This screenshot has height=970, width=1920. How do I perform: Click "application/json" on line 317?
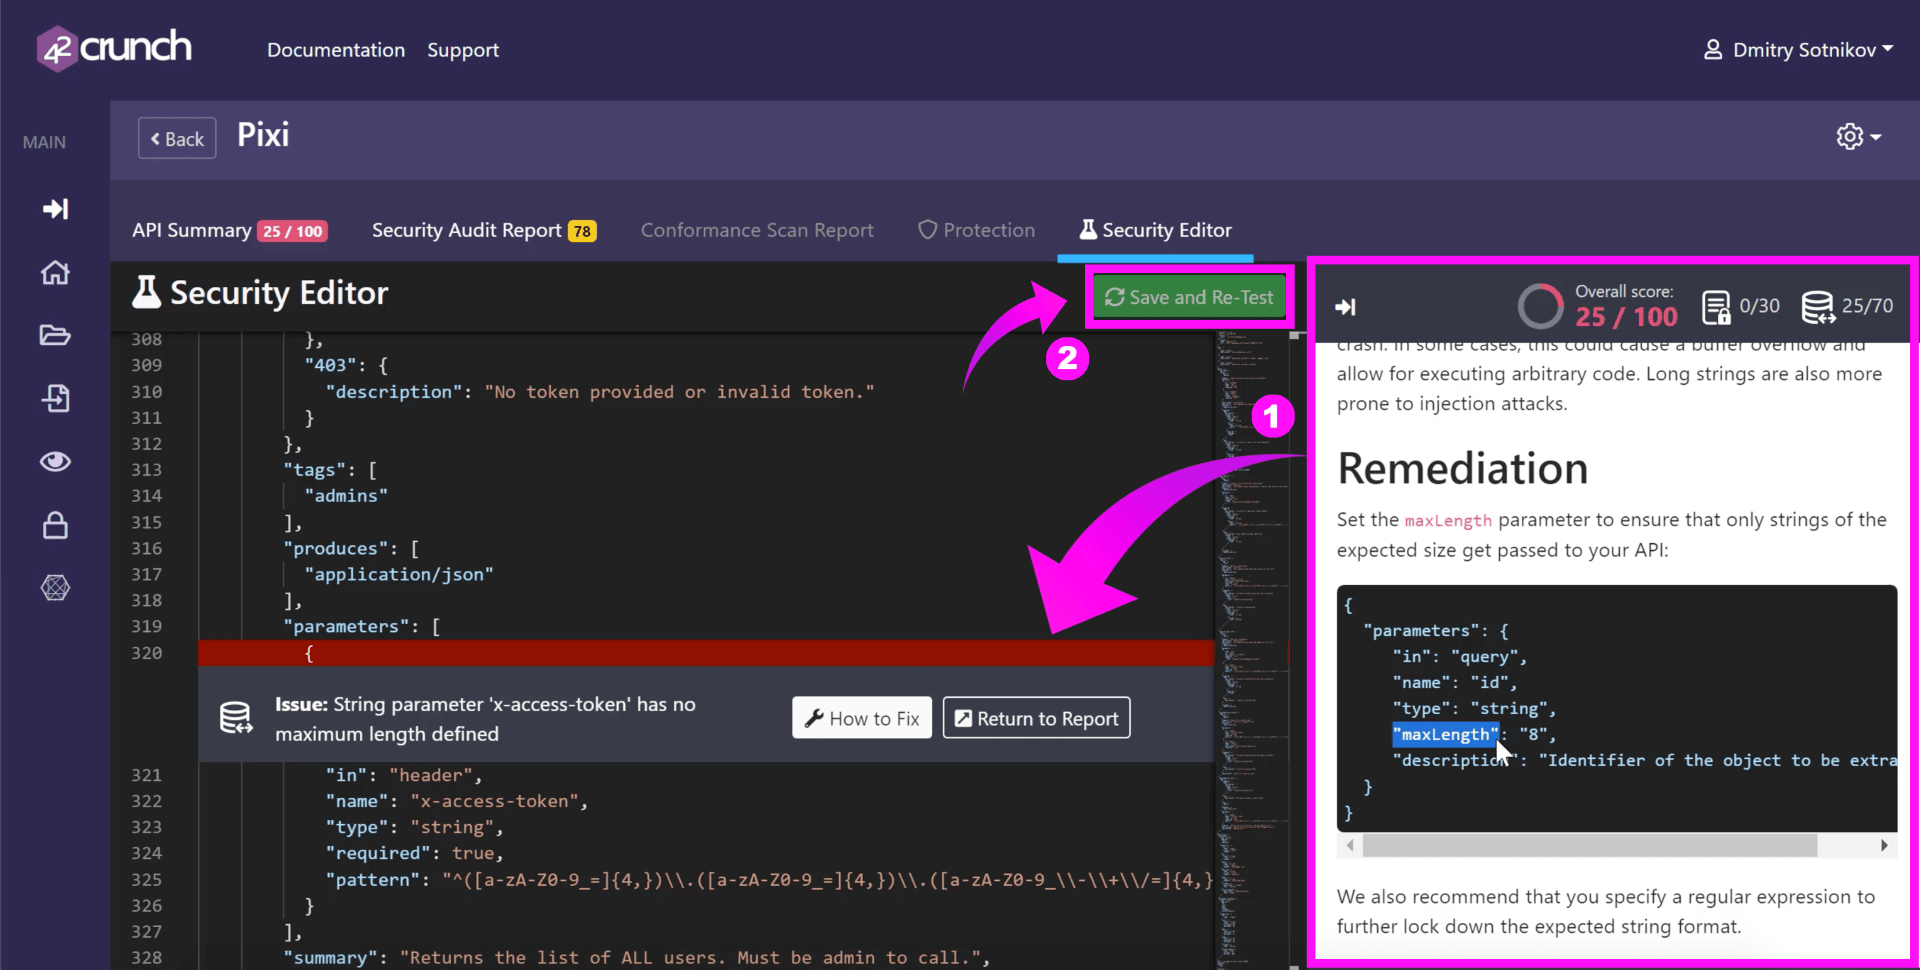click(399, 574)
